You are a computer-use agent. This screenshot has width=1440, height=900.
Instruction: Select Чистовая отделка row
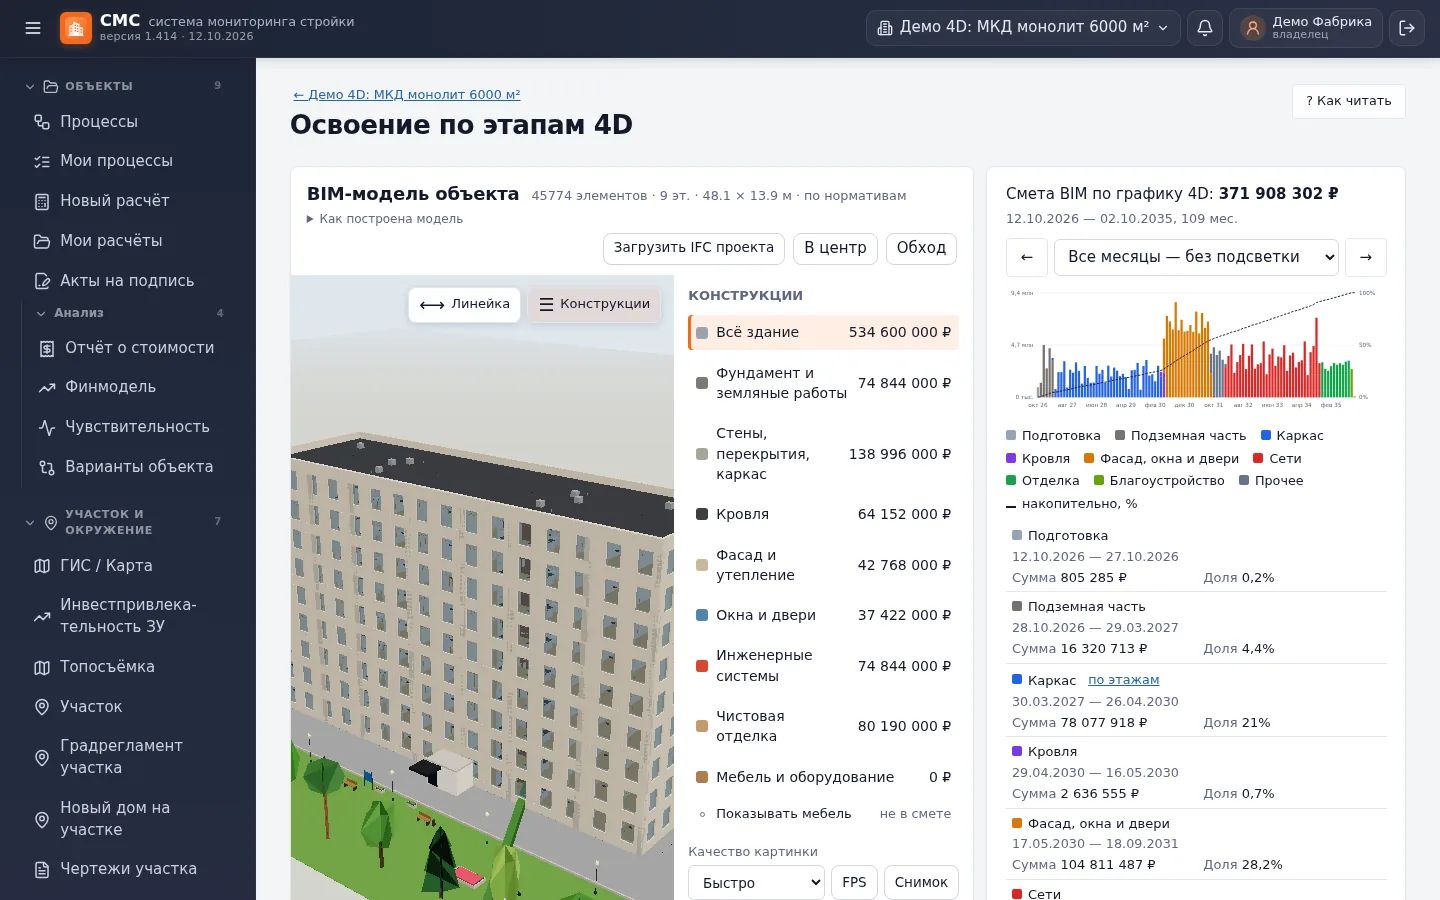coord(823,726)
